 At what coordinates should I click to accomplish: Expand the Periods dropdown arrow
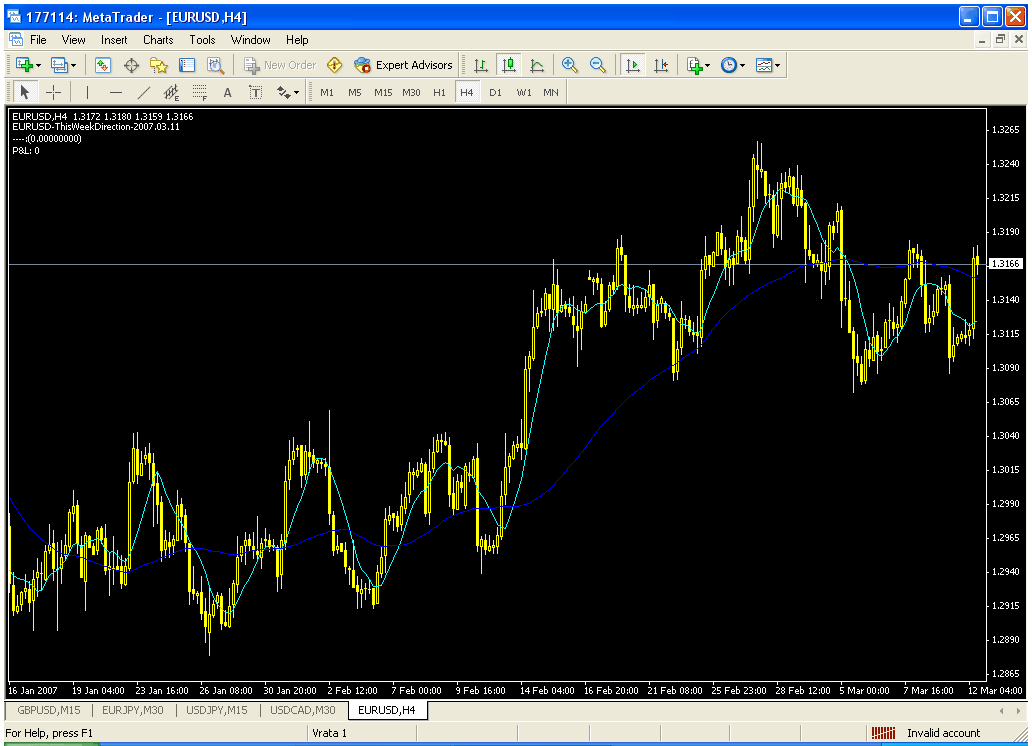click(742, 65)
